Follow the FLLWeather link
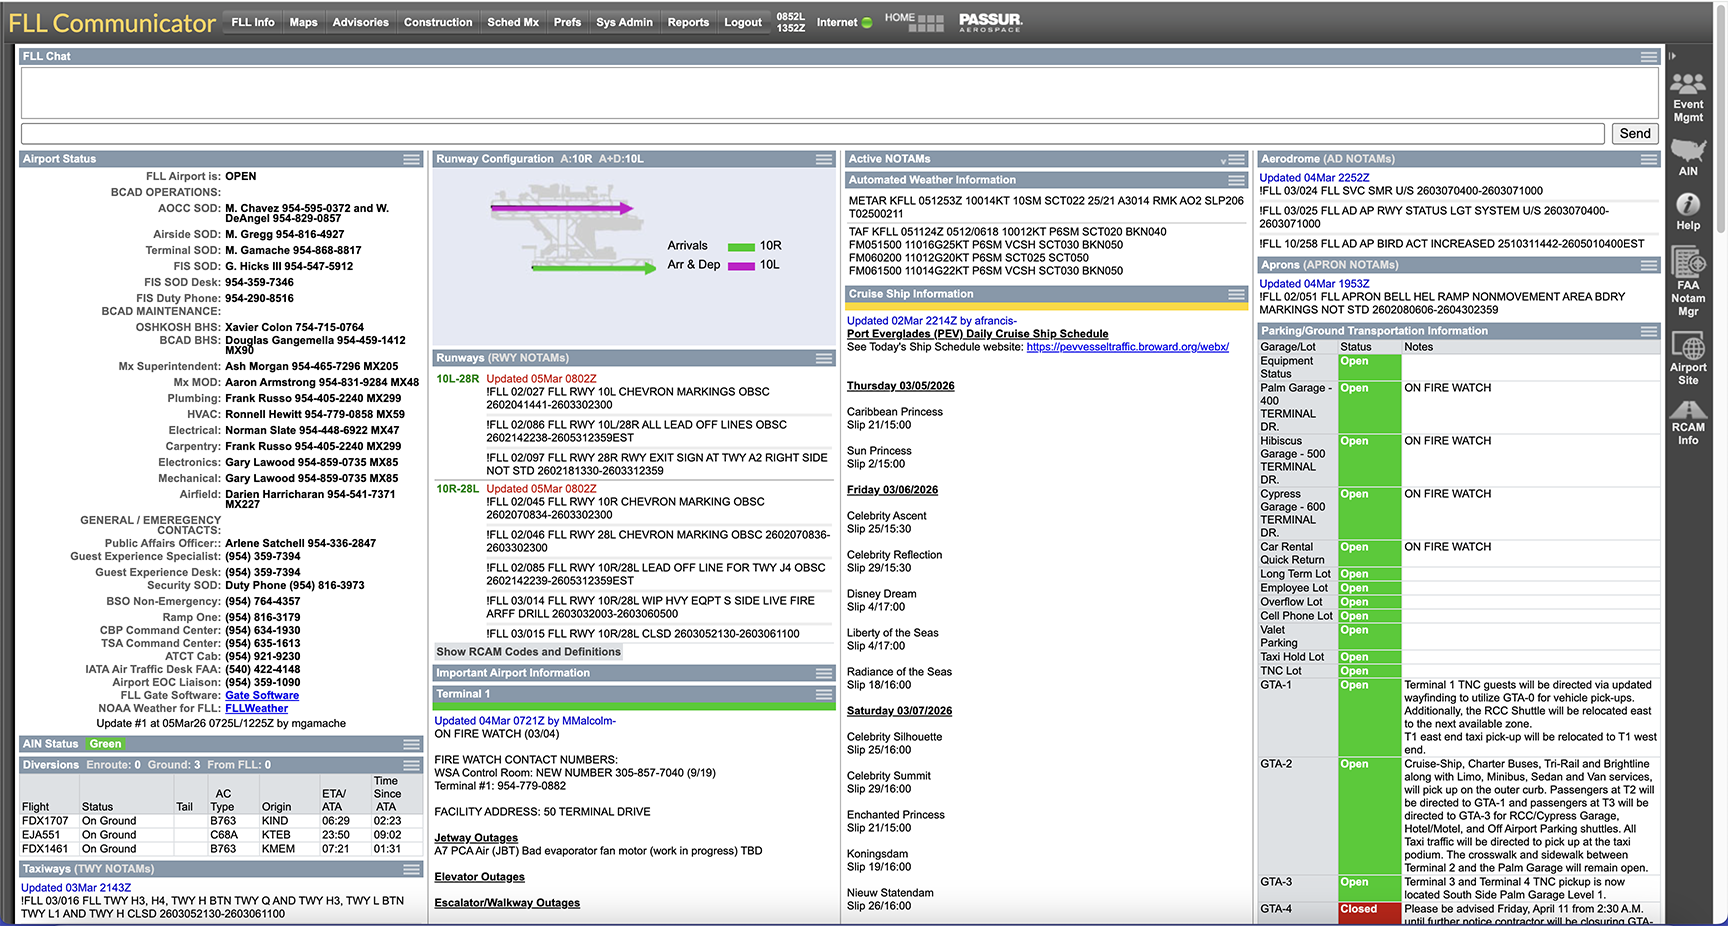 pos(256,709)
